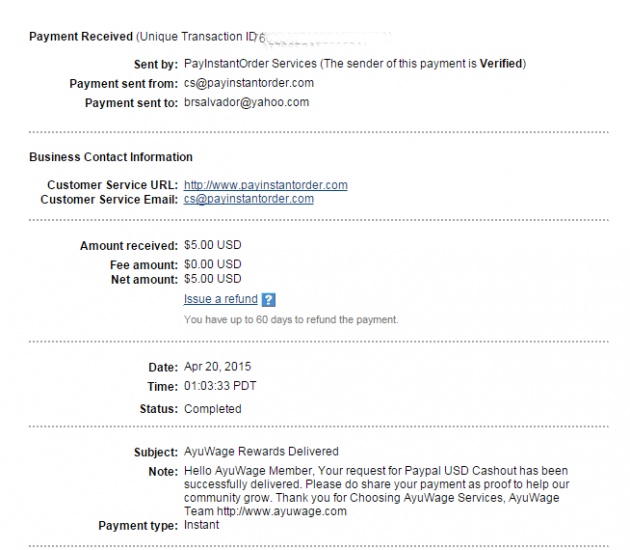Click the $5.00 USD amount received value

213,245
